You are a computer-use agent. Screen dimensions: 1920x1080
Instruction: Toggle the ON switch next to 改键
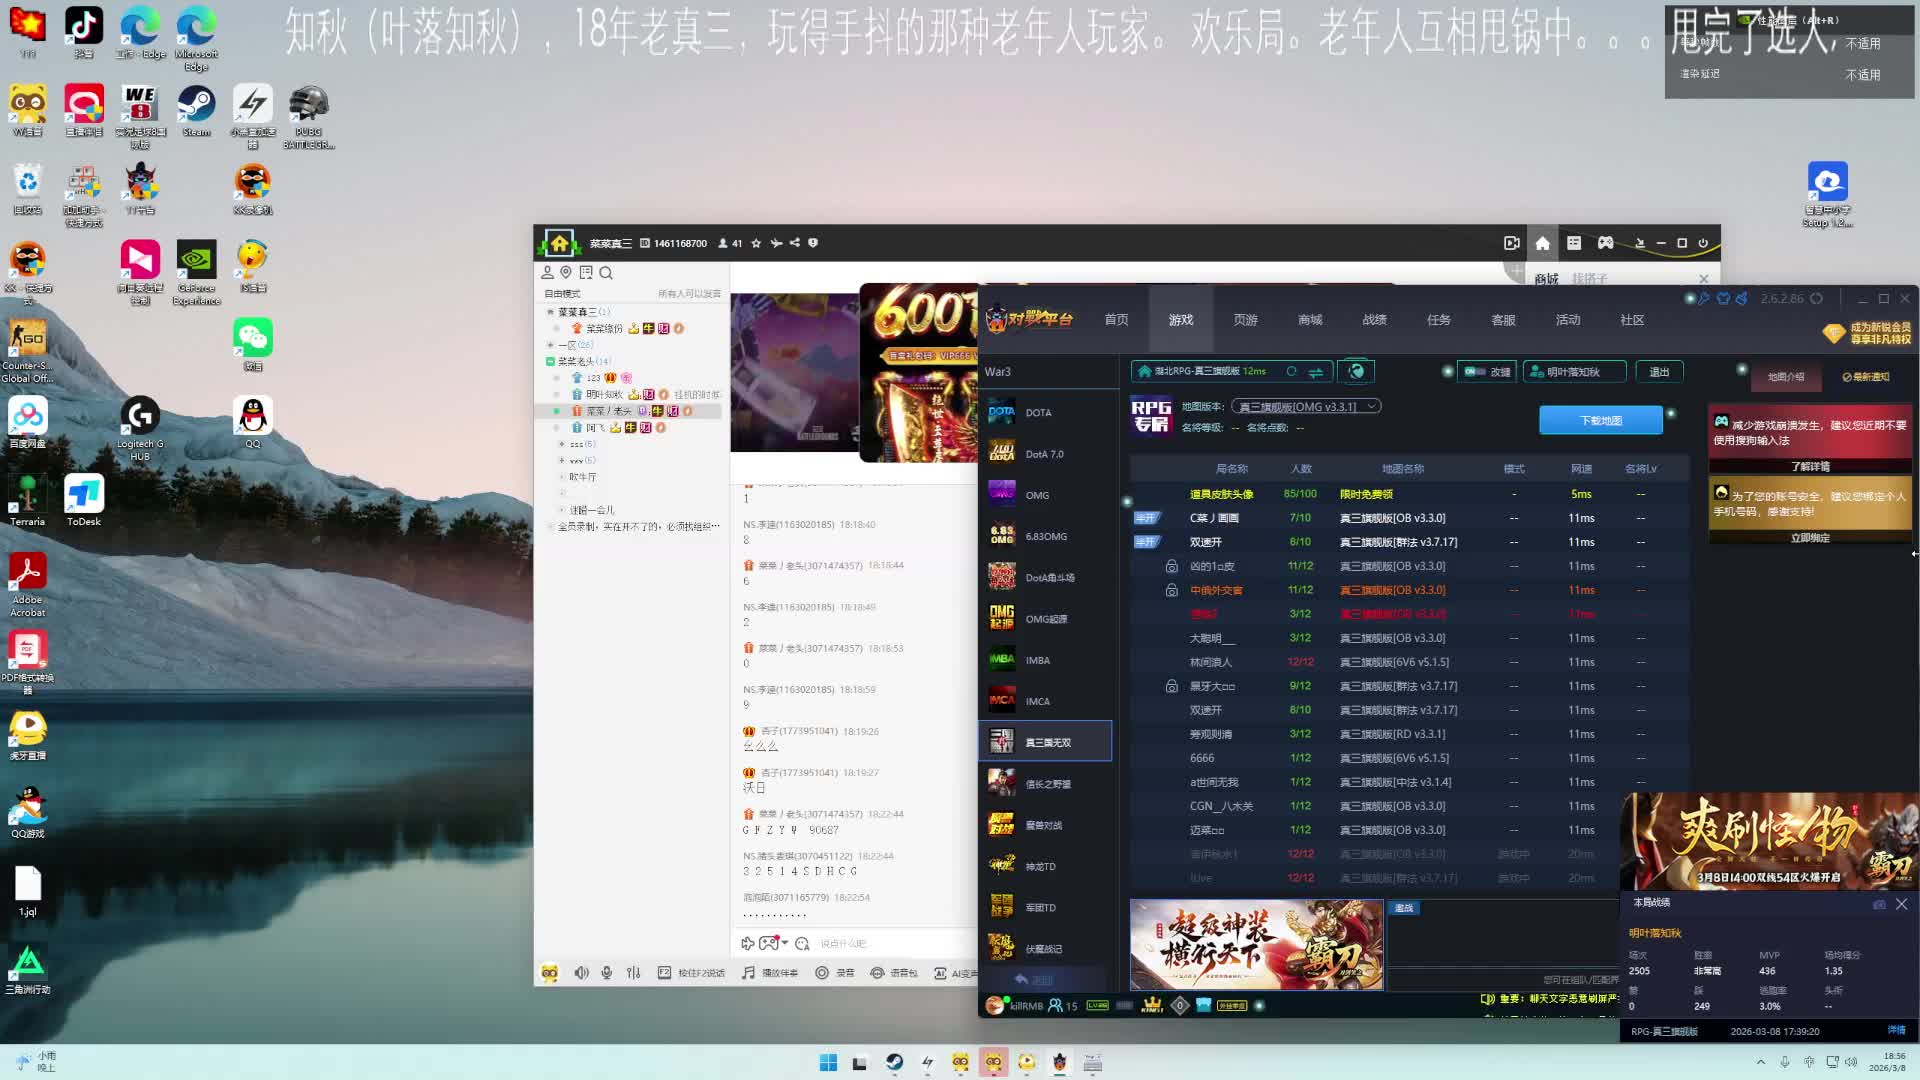click(x=1475, y=372)
